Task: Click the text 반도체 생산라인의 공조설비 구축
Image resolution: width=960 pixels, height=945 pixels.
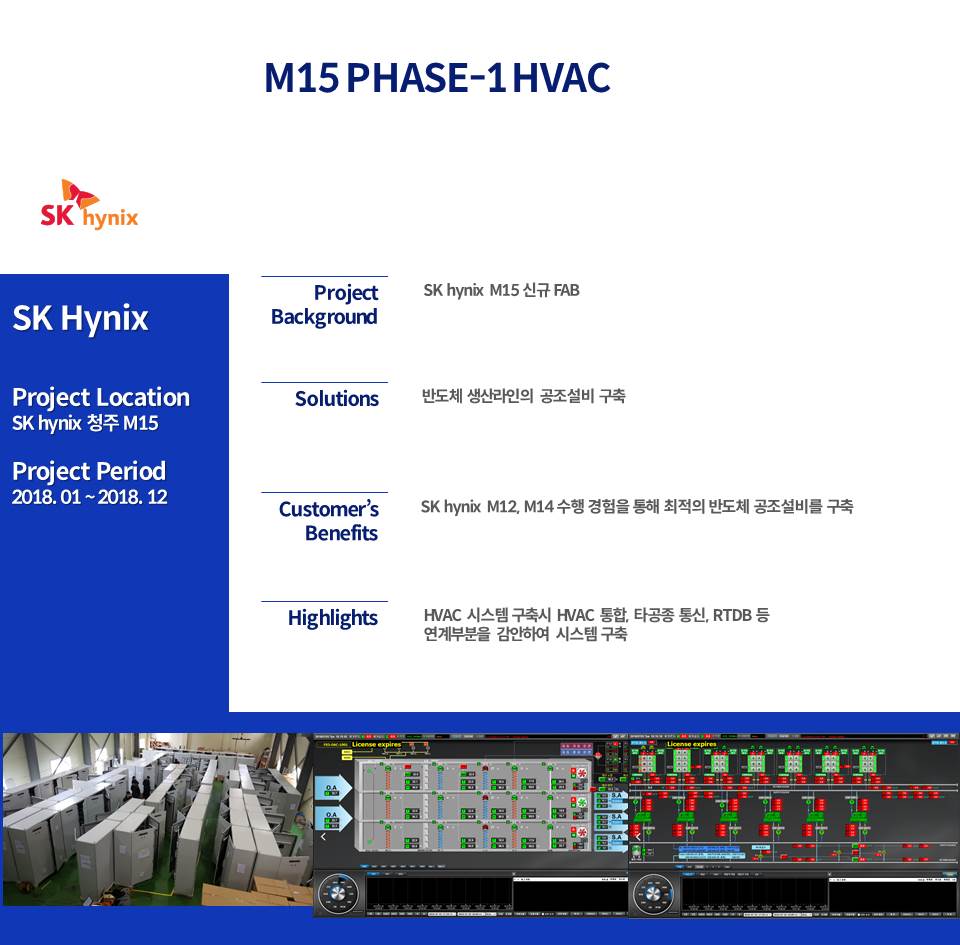Action: click(x=523, y=396)
